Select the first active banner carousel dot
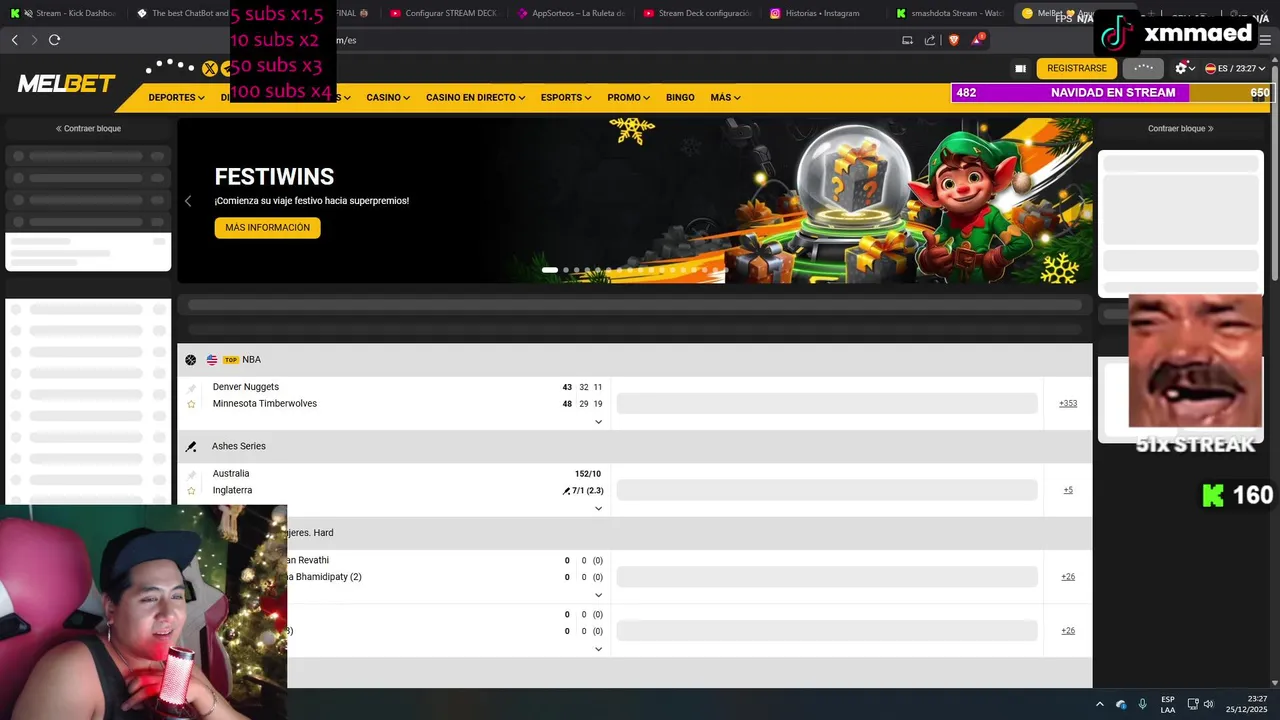 pos(550,270)
